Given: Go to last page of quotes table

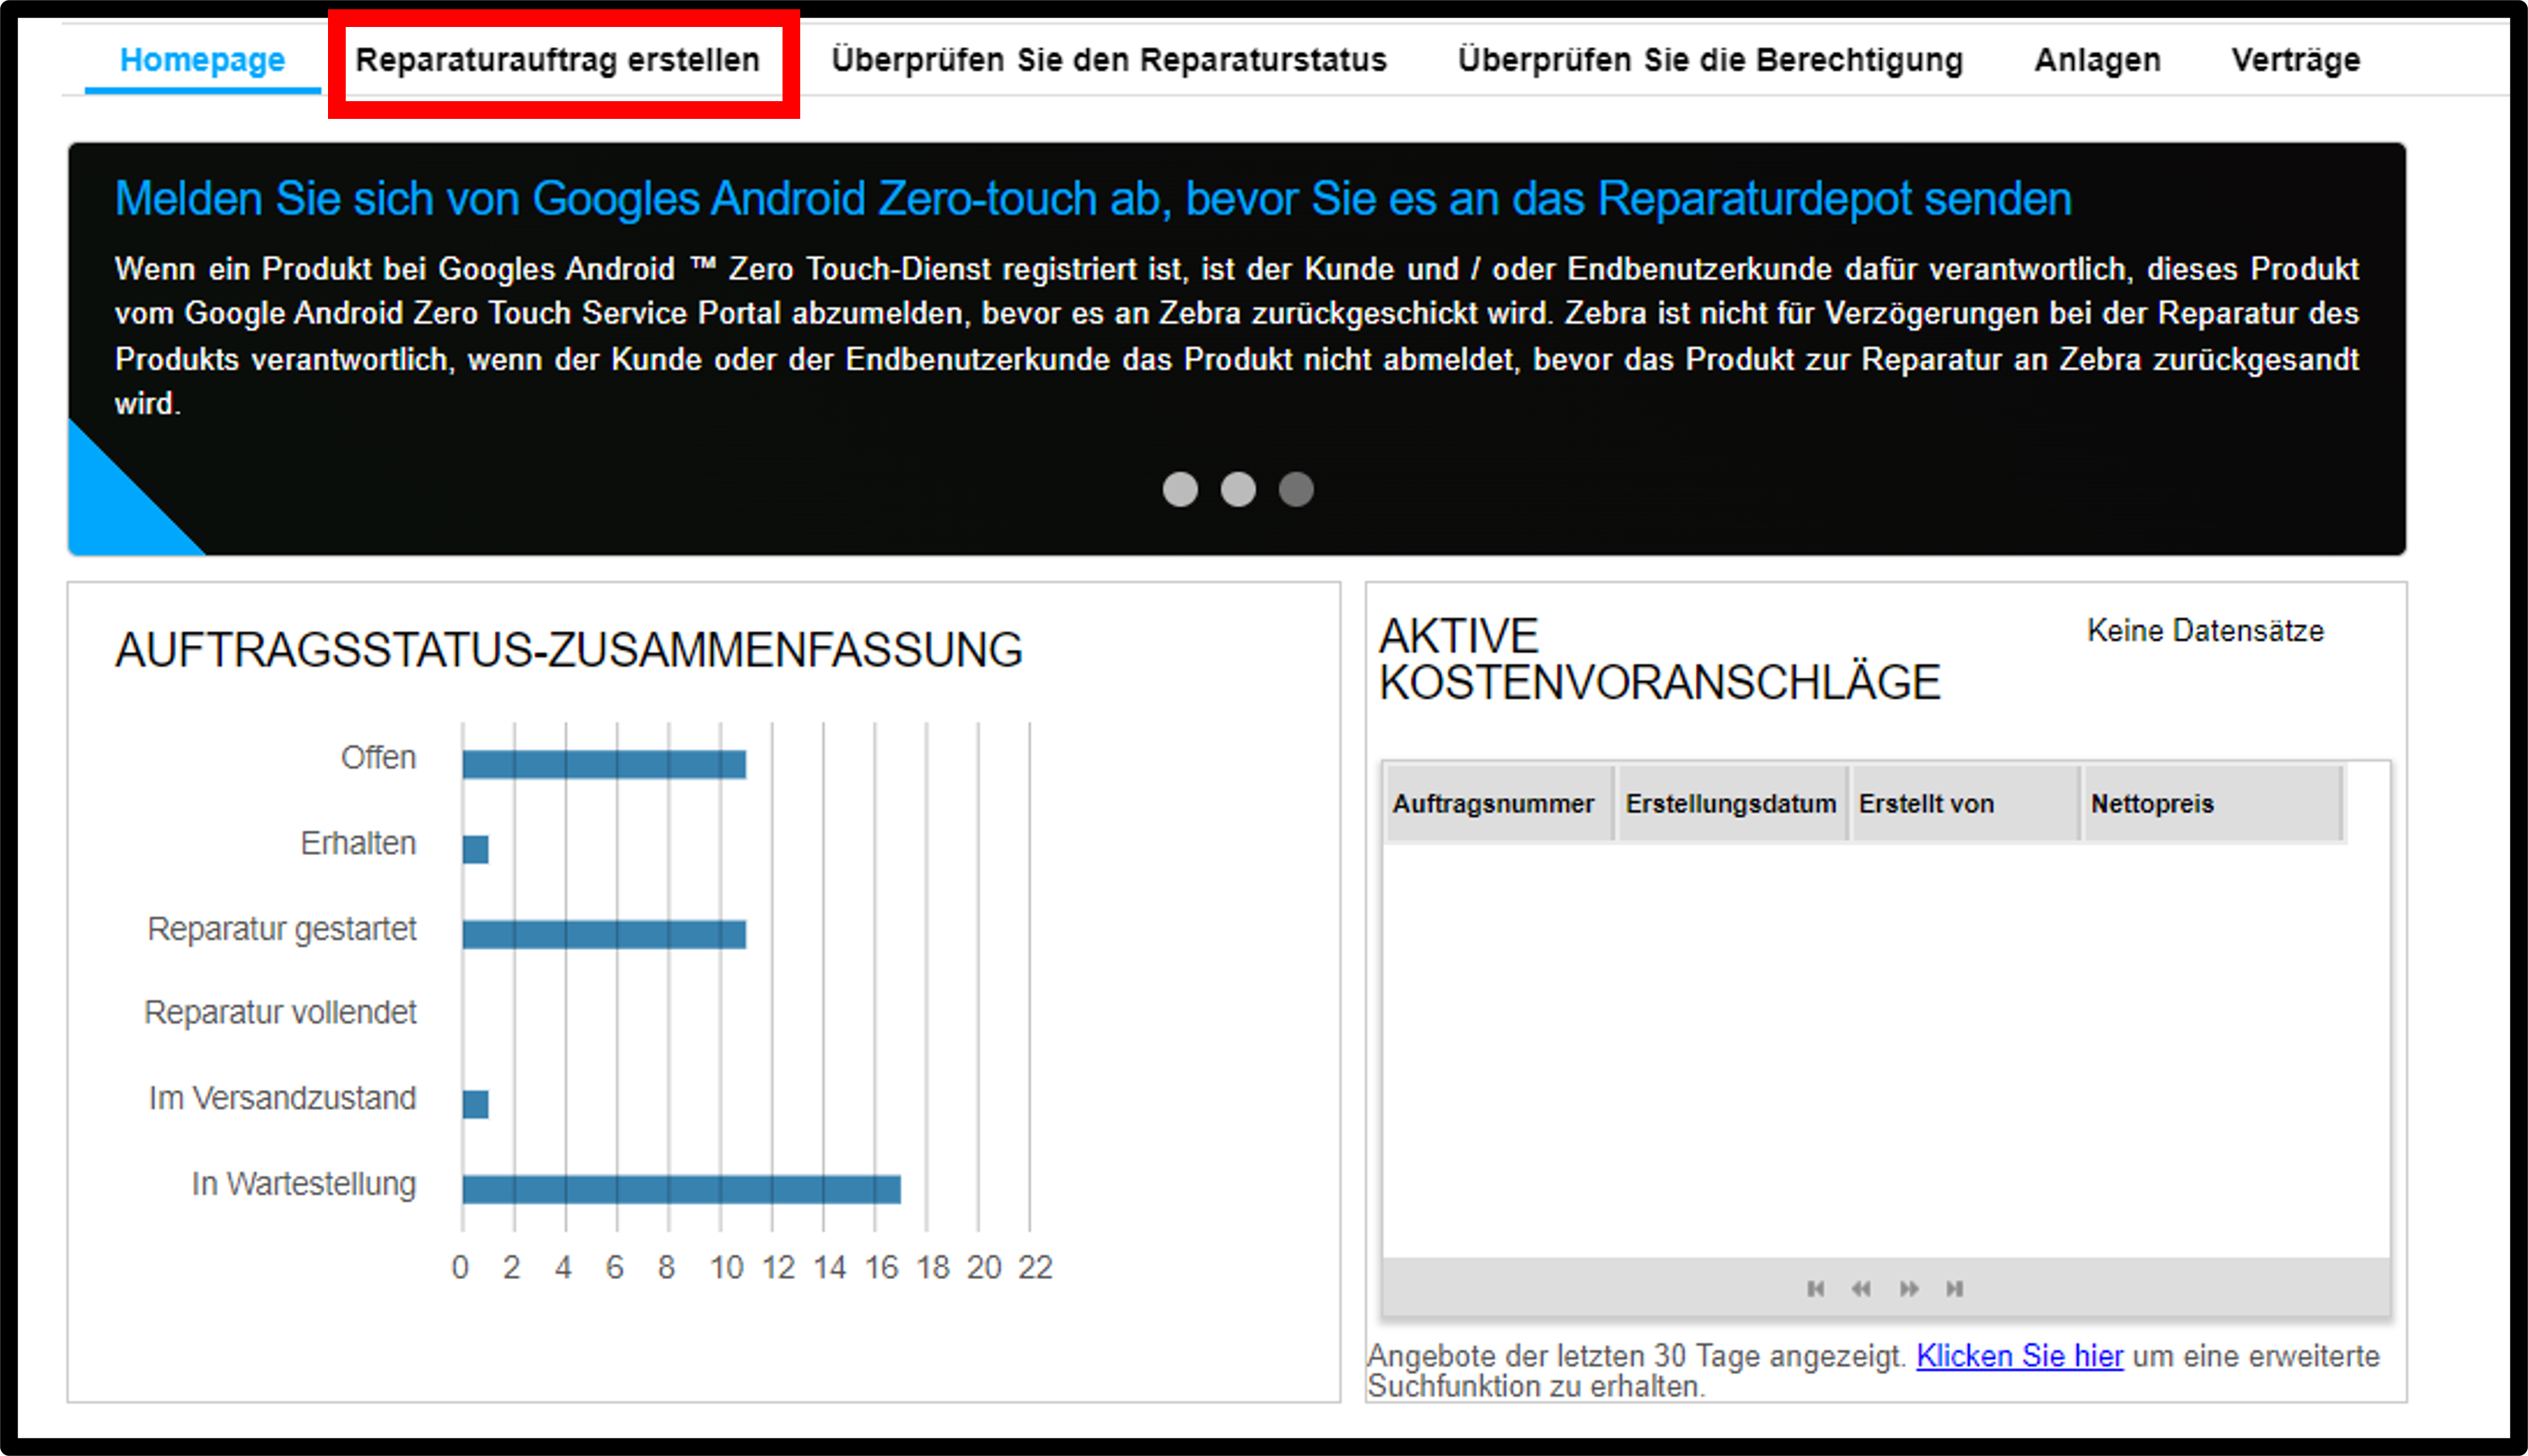Looking at the screenshot, I should coord(1954,1288).
